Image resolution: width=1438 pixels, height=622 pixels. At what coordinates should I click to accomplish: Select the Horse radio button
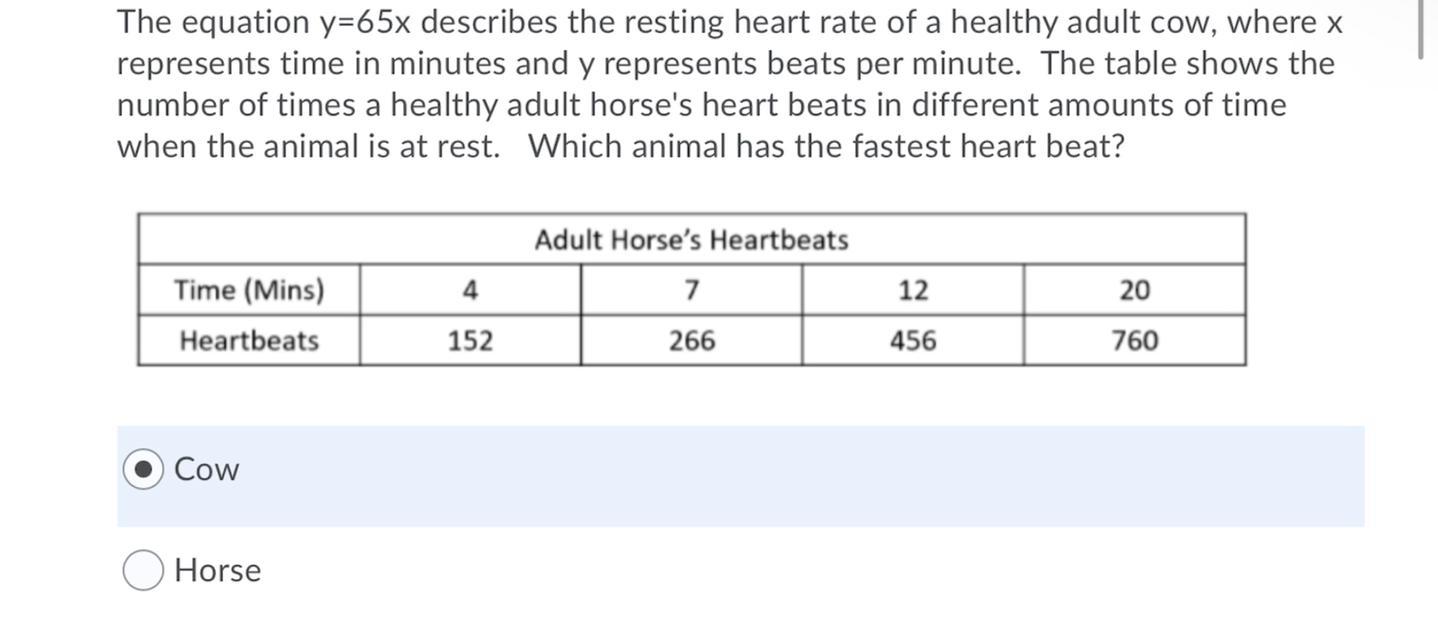[143, 571]
